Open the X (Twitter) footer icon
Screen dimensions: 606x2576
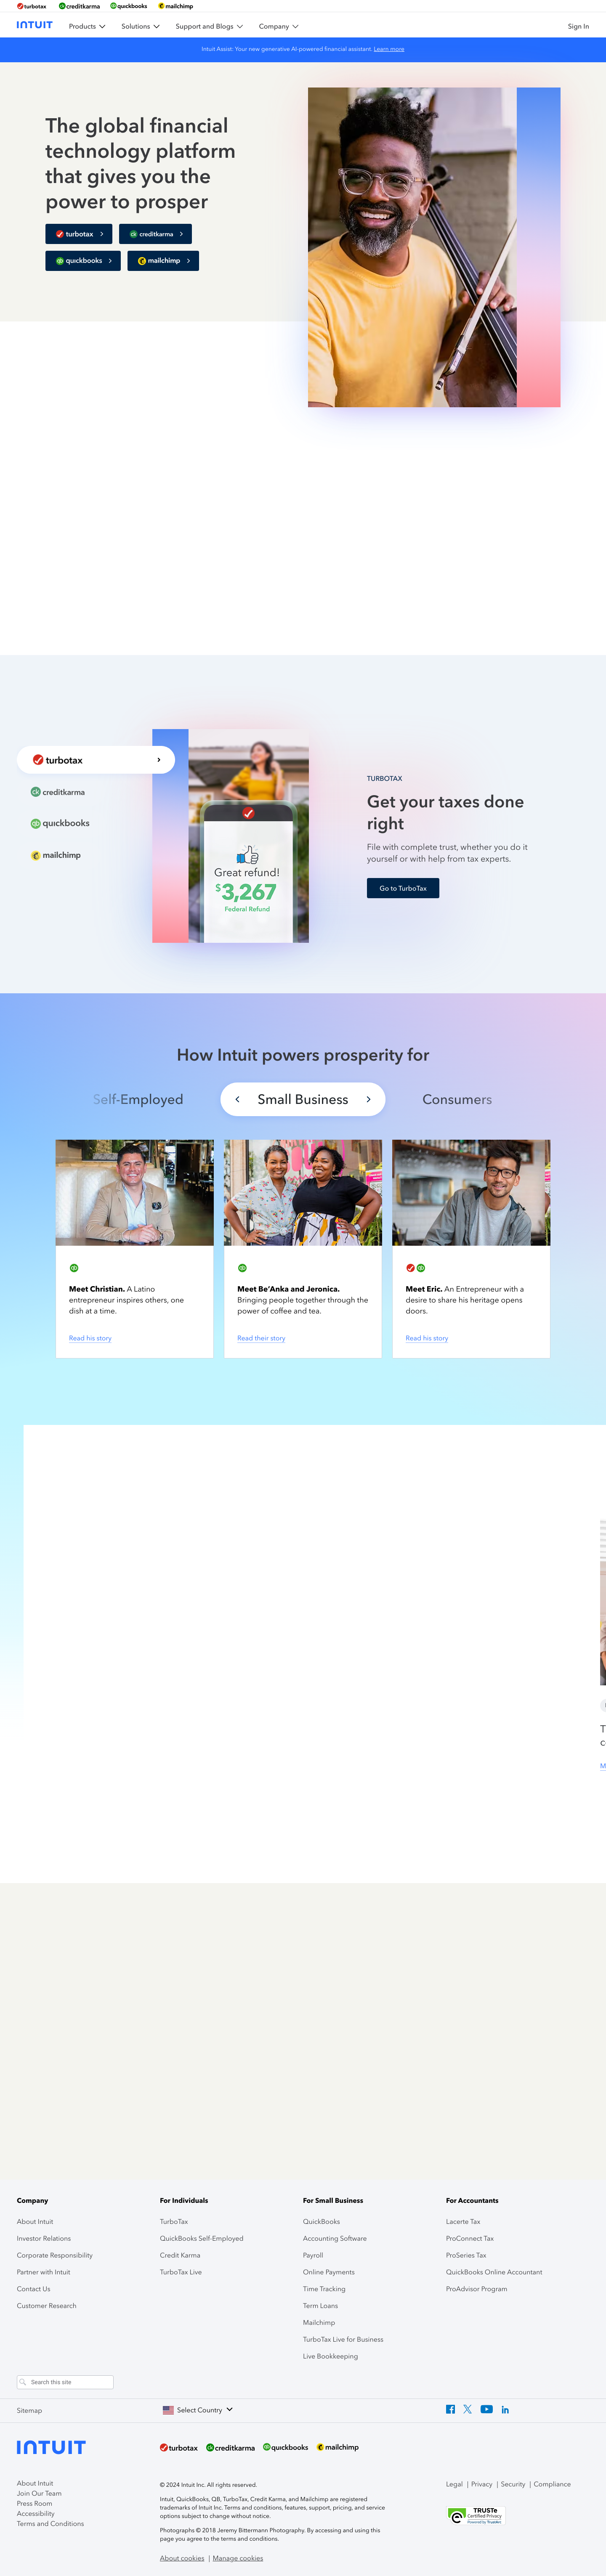click(x=467, y=2409)
